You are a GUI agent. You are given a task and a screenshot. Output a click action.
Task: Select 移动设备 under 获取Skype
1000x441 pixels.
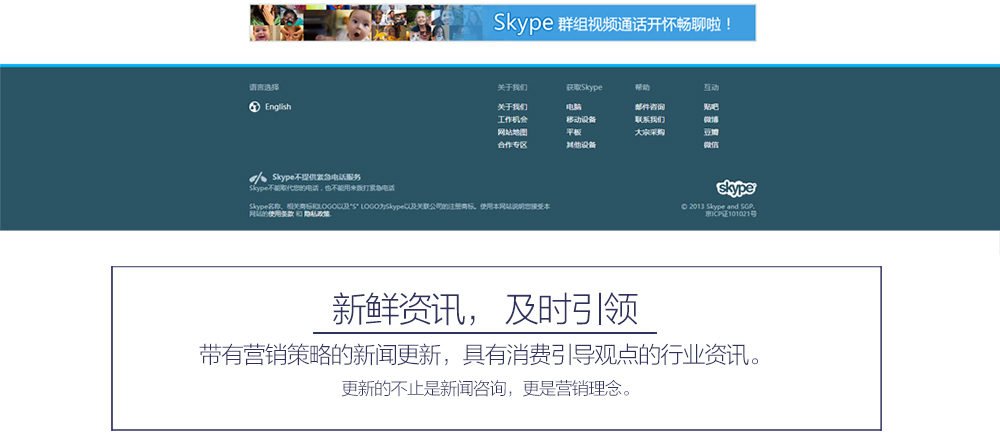click(x=581, y=120)
